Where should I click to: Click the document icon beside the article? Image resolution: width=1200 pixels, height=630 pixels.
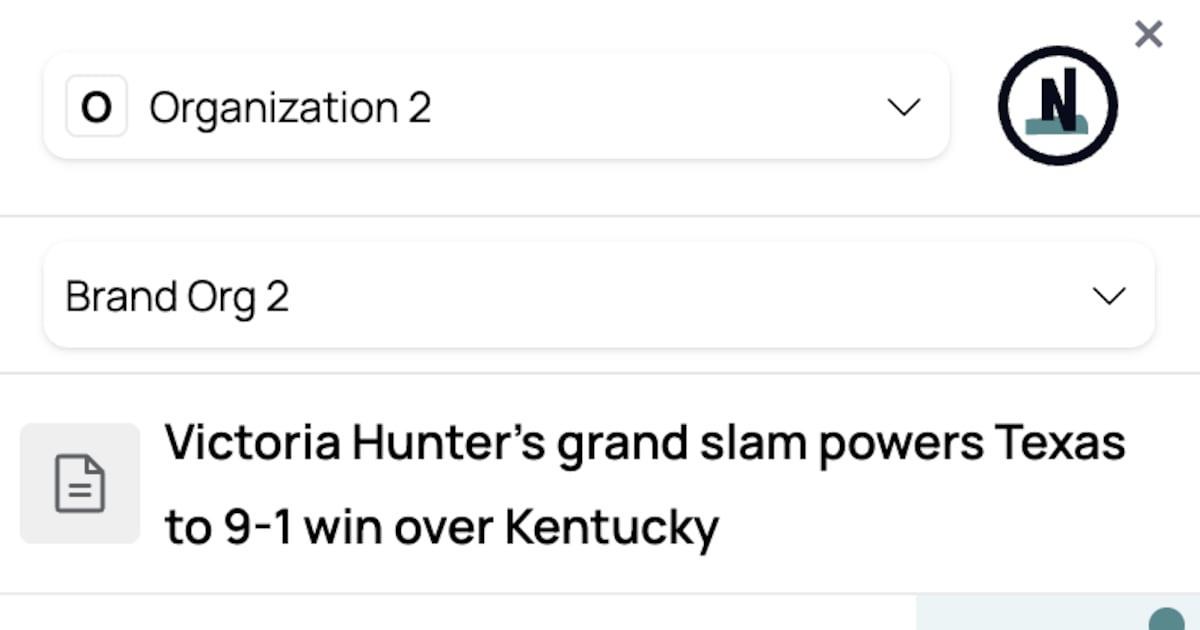80,484
